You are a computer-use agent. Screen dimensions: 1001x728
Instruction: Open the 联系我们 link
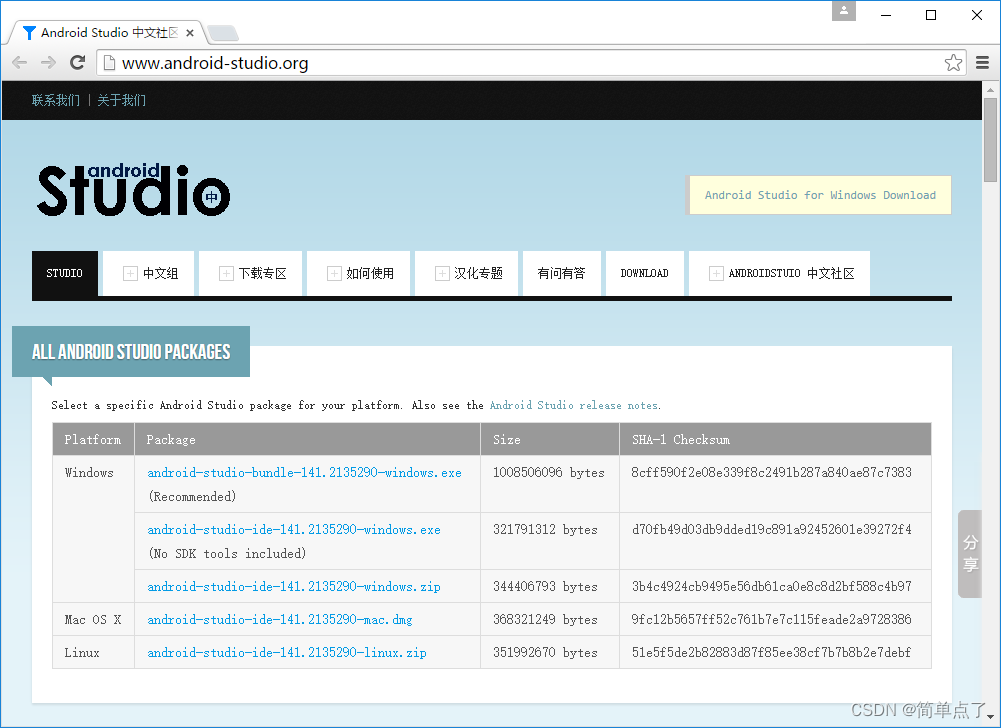point(56,100)
